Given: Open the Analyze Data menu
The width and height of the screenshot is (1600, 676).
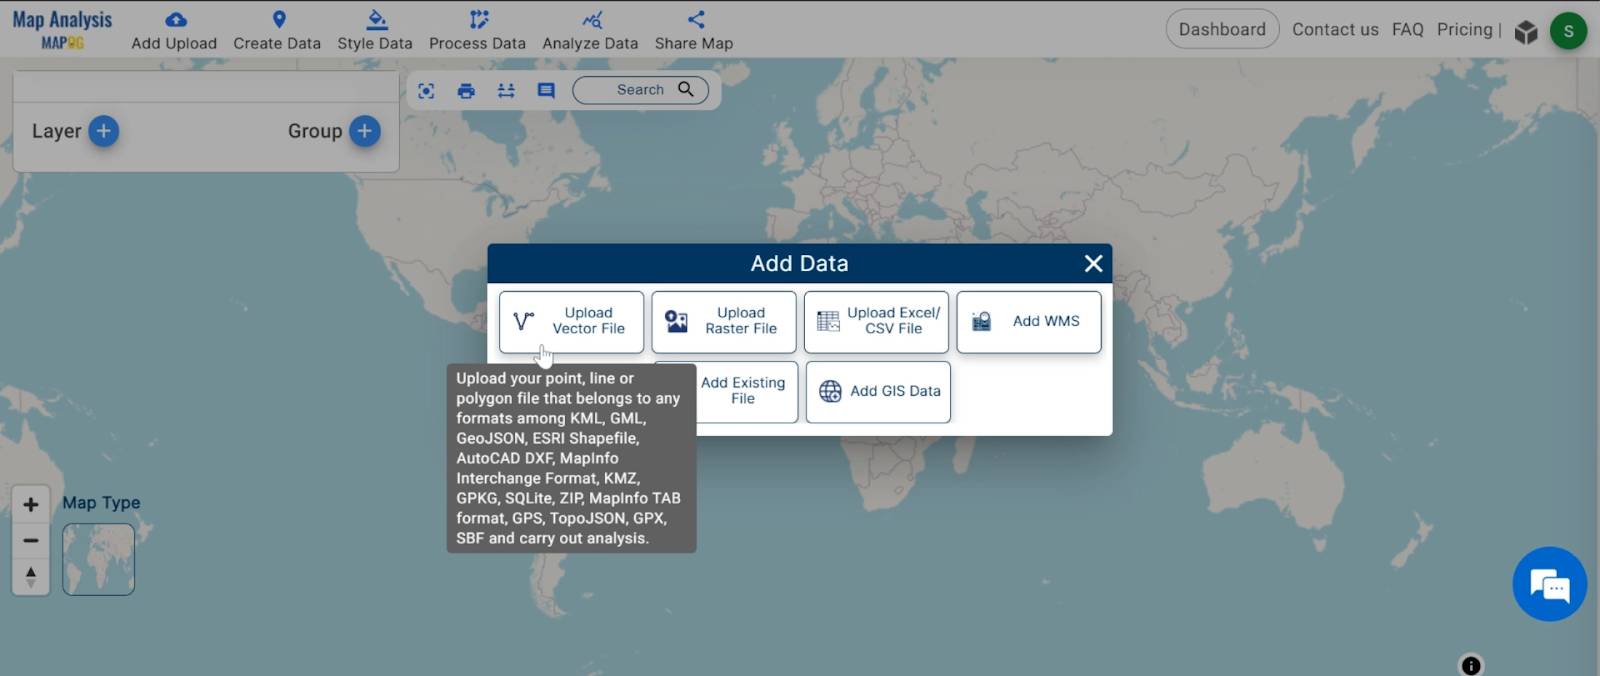Looking at the screenshot, I should pyautogui.click(x=590, y=30).
